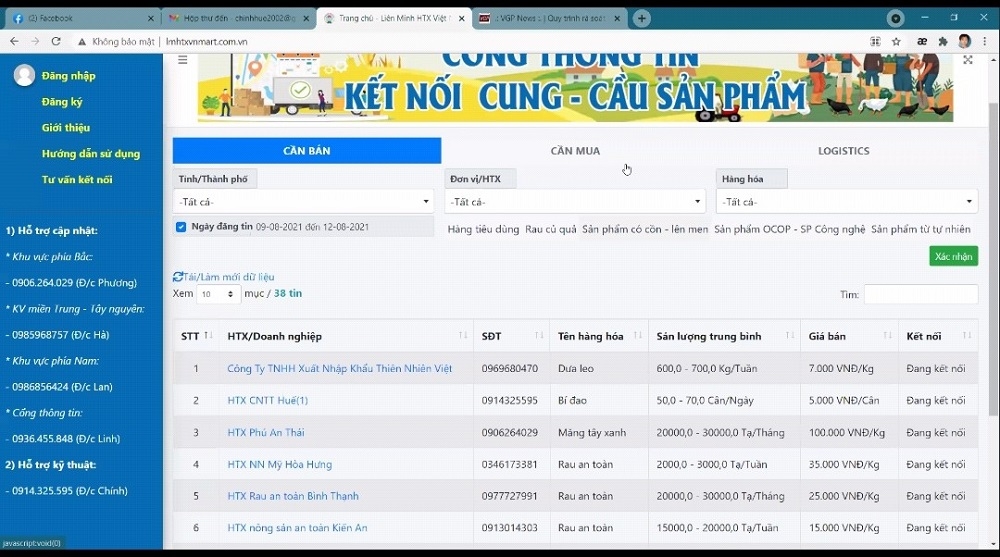
Task: Switch to VGP News browser tab
Action: [548, 19]
